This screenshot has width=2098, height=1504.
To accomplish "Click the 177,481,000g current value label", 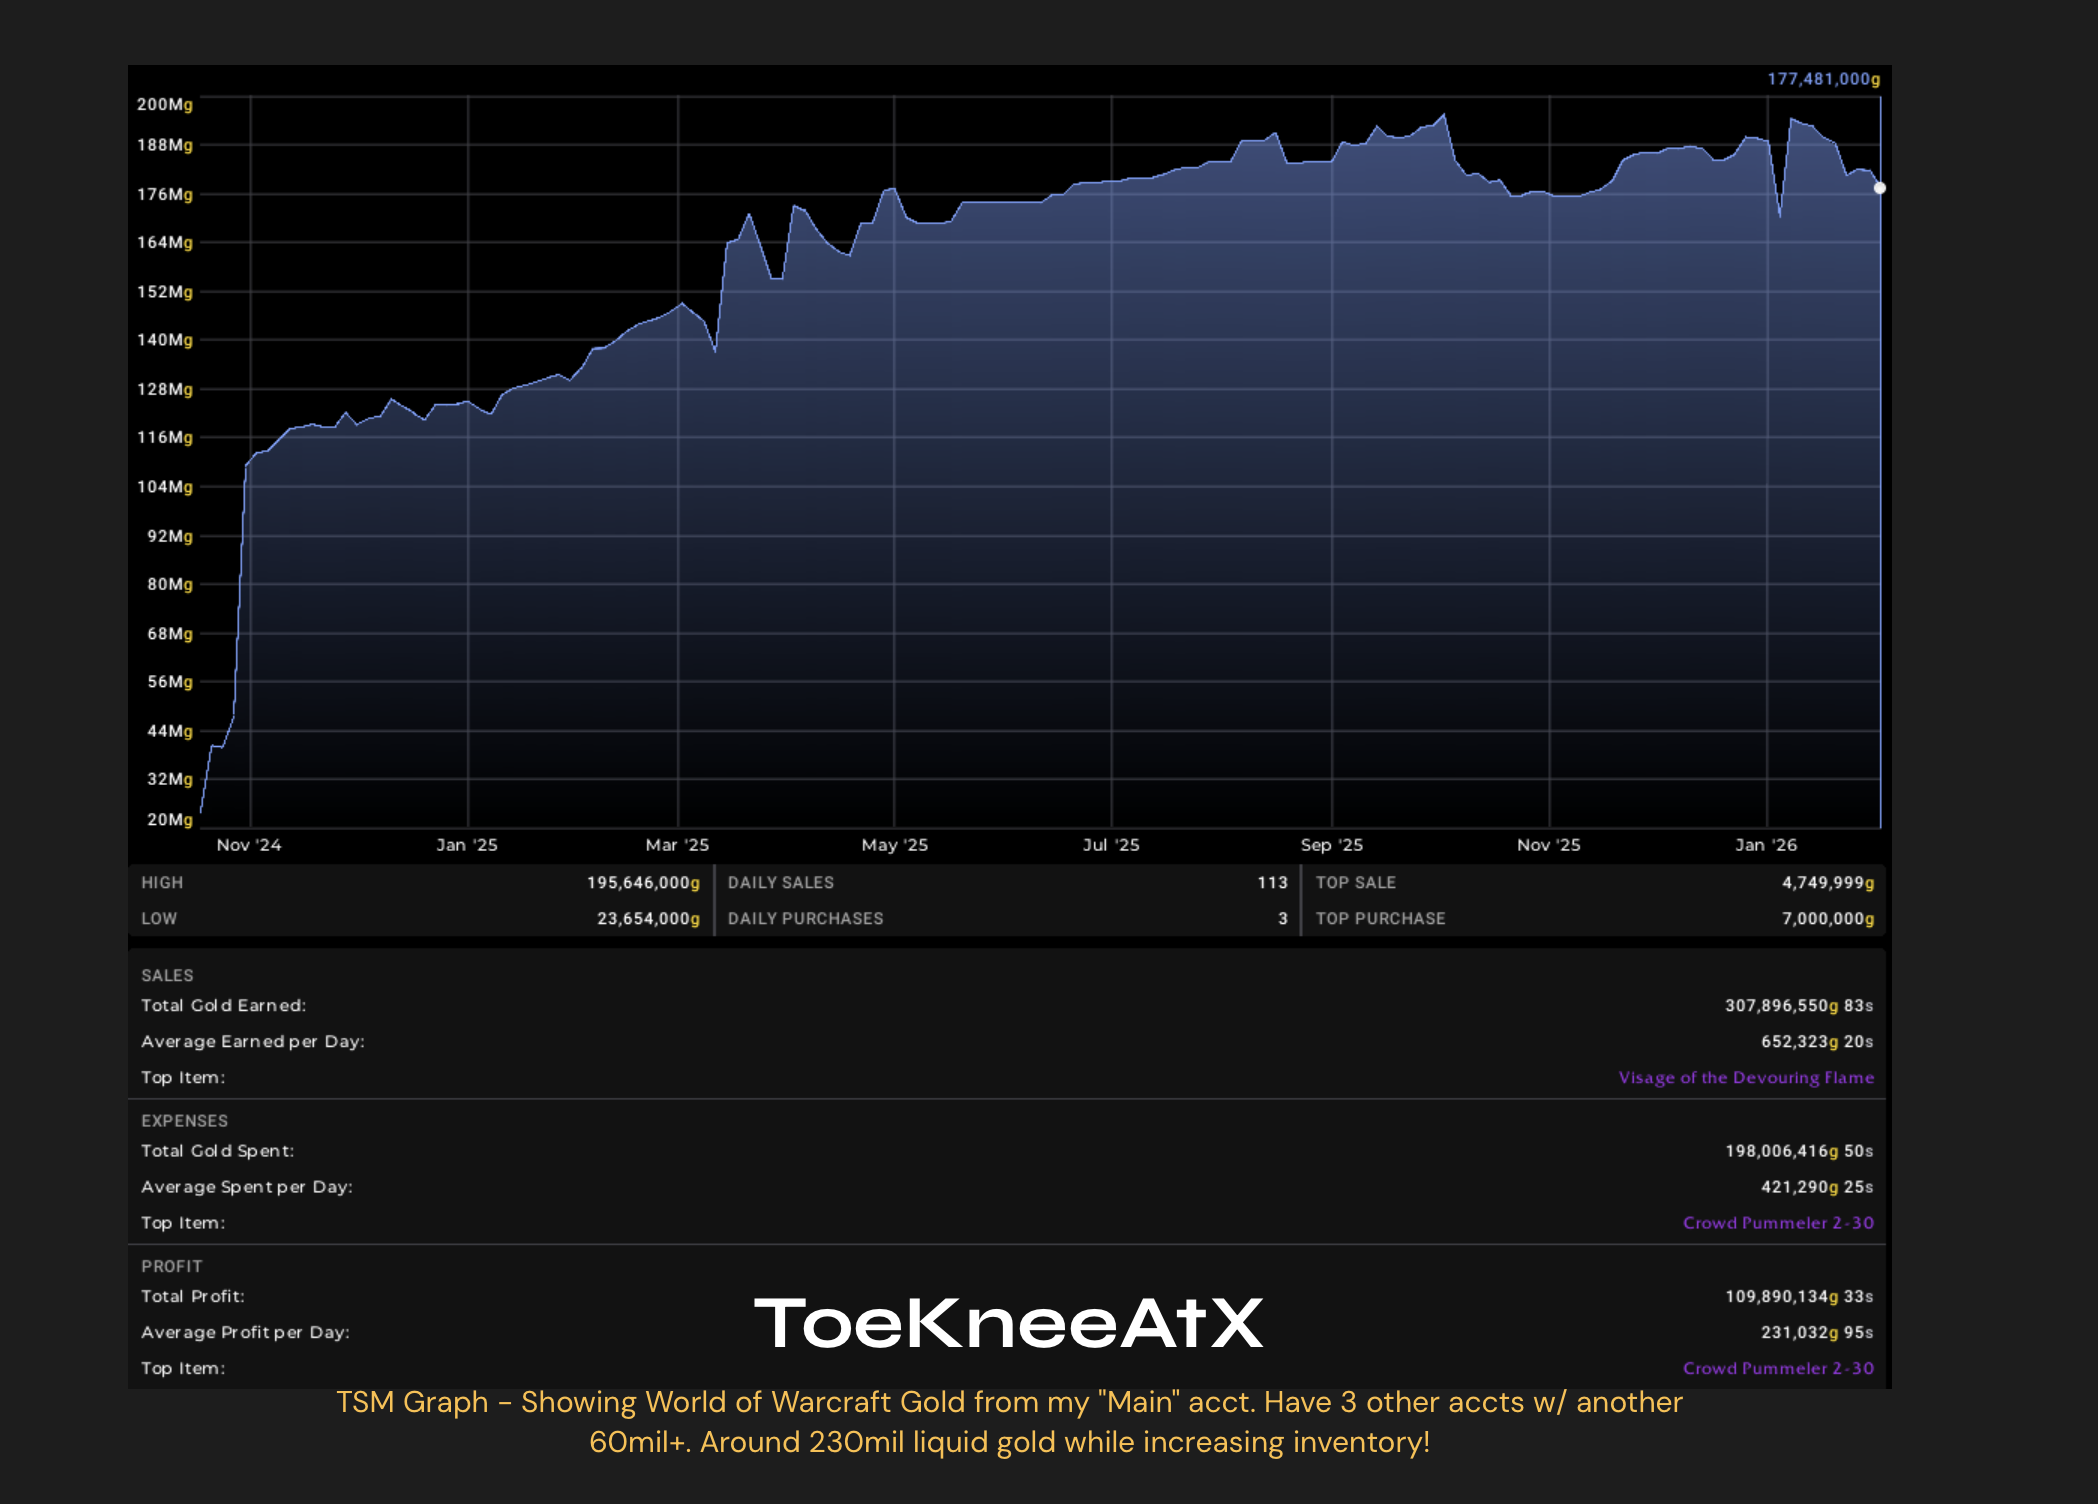I will pos(1823,79).
